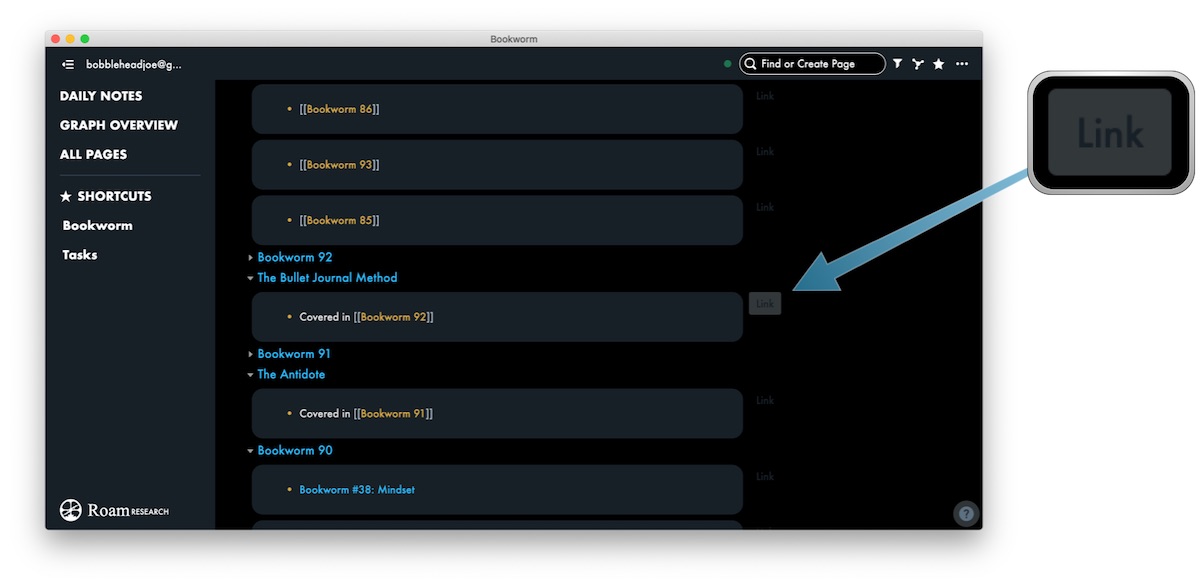Collapse the Bookworm 90 reference group
1200x587 pixels.
[x=251, y=451]
